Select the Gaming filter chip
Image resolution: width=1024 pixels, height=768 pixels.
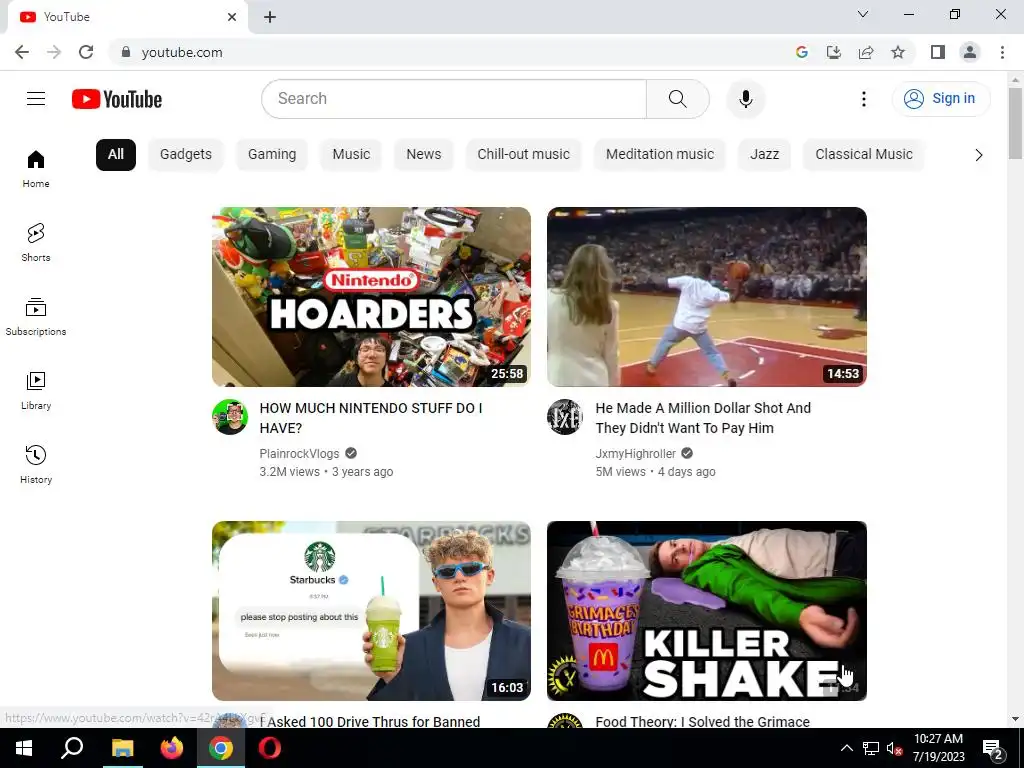[272, 155]
